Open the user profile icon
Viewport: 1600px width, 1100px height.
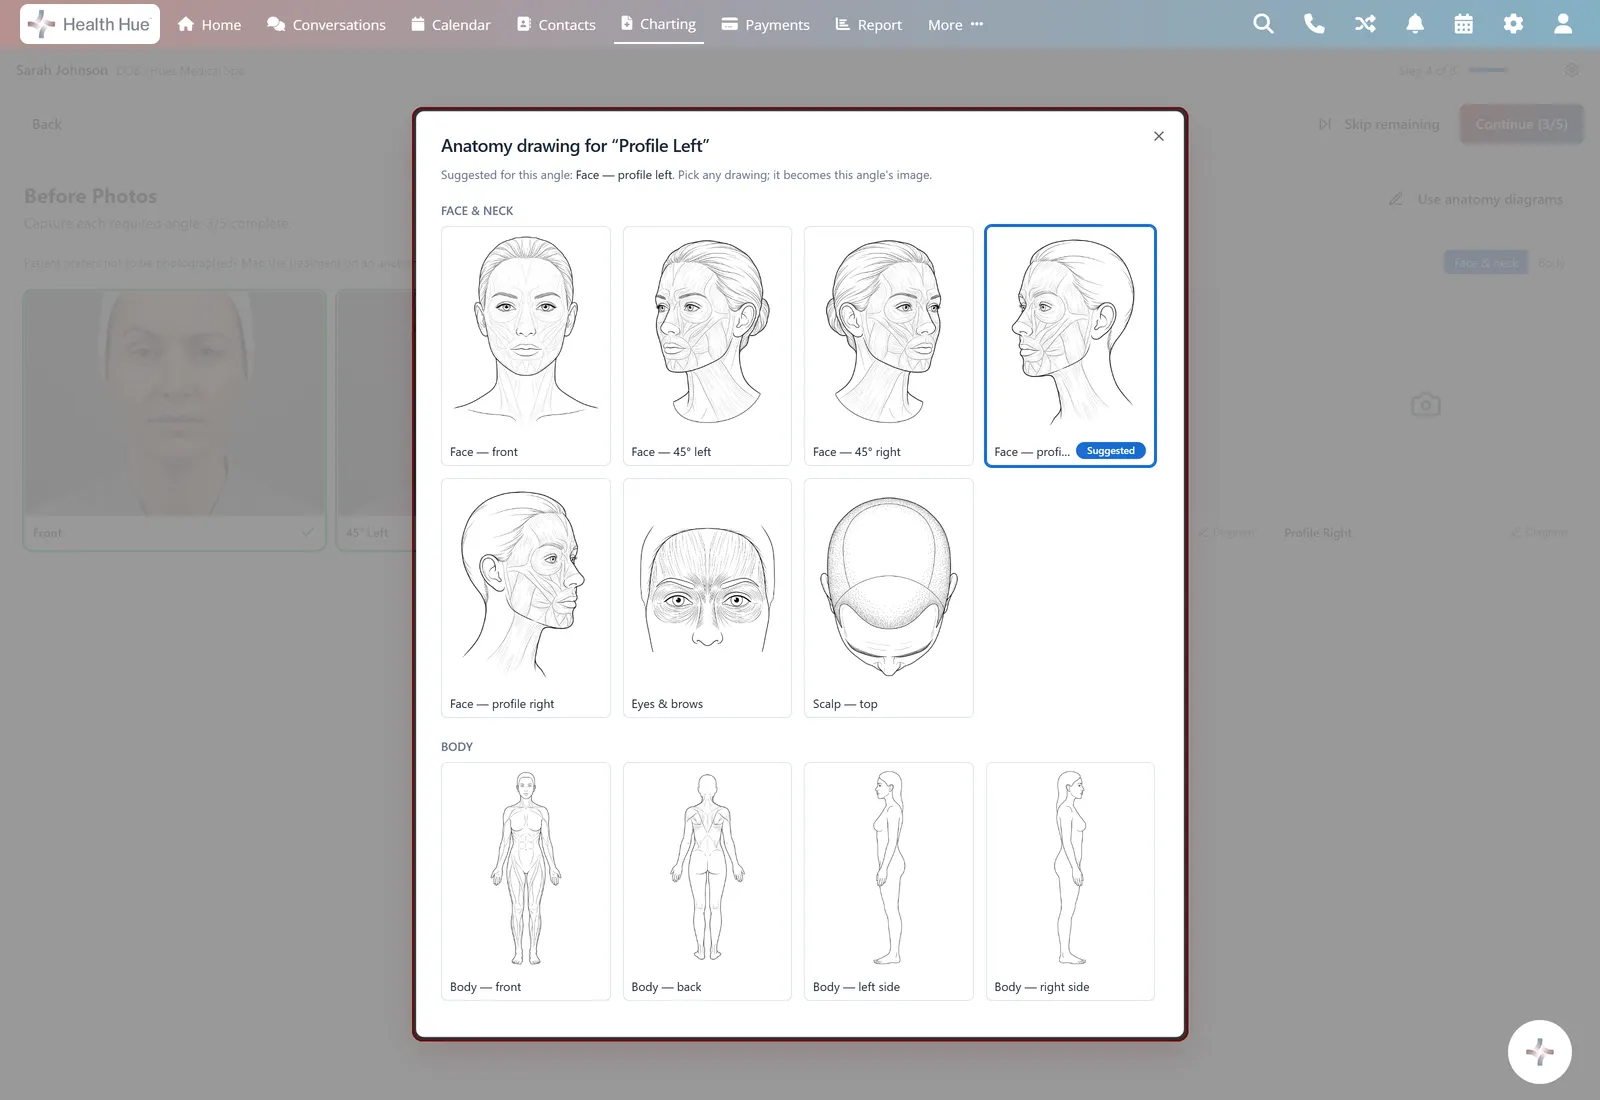(1563, 24)
